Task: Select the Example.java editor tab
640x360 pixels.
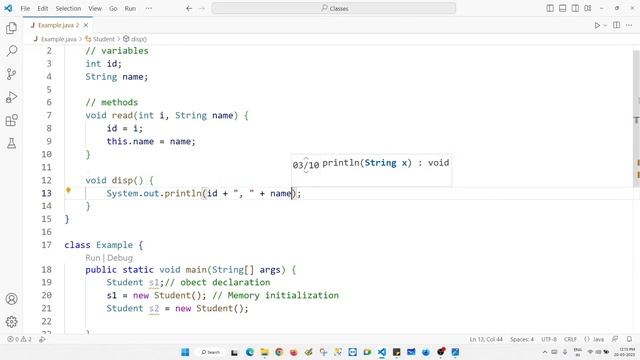Action: (x=58, y=25)
